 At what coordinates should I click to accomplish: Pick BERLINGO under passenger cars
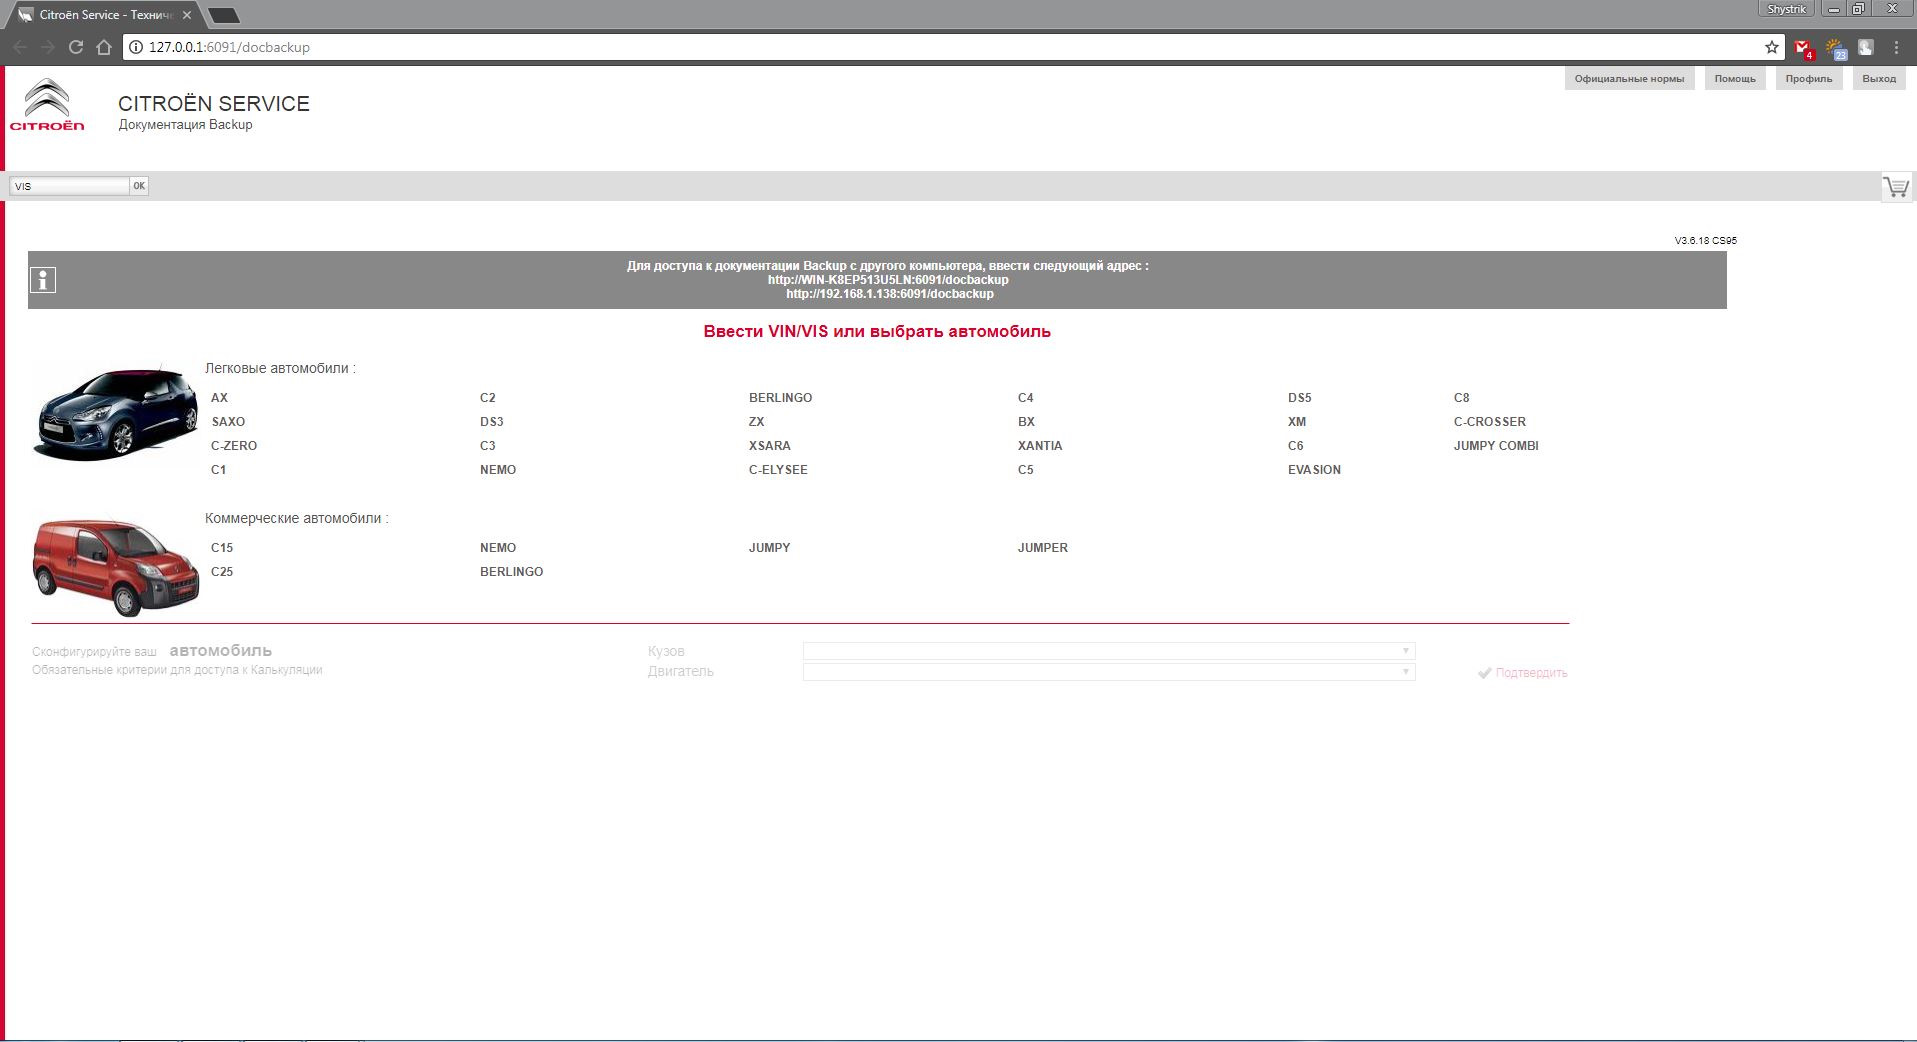[x=781, y=398]
